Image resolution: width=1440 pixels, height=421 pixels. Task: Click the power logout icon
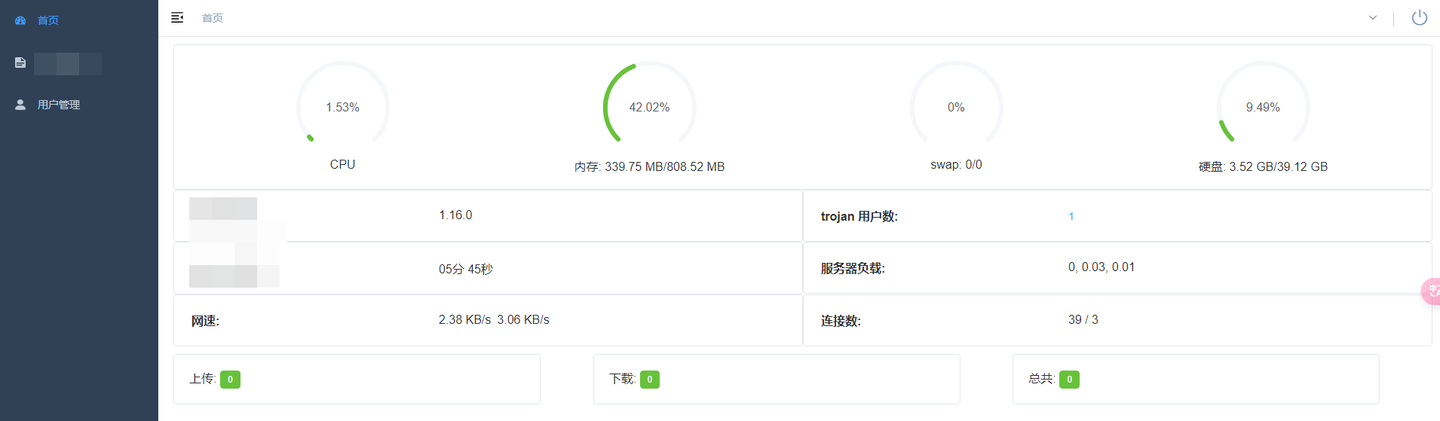[x=1419, y=17]
